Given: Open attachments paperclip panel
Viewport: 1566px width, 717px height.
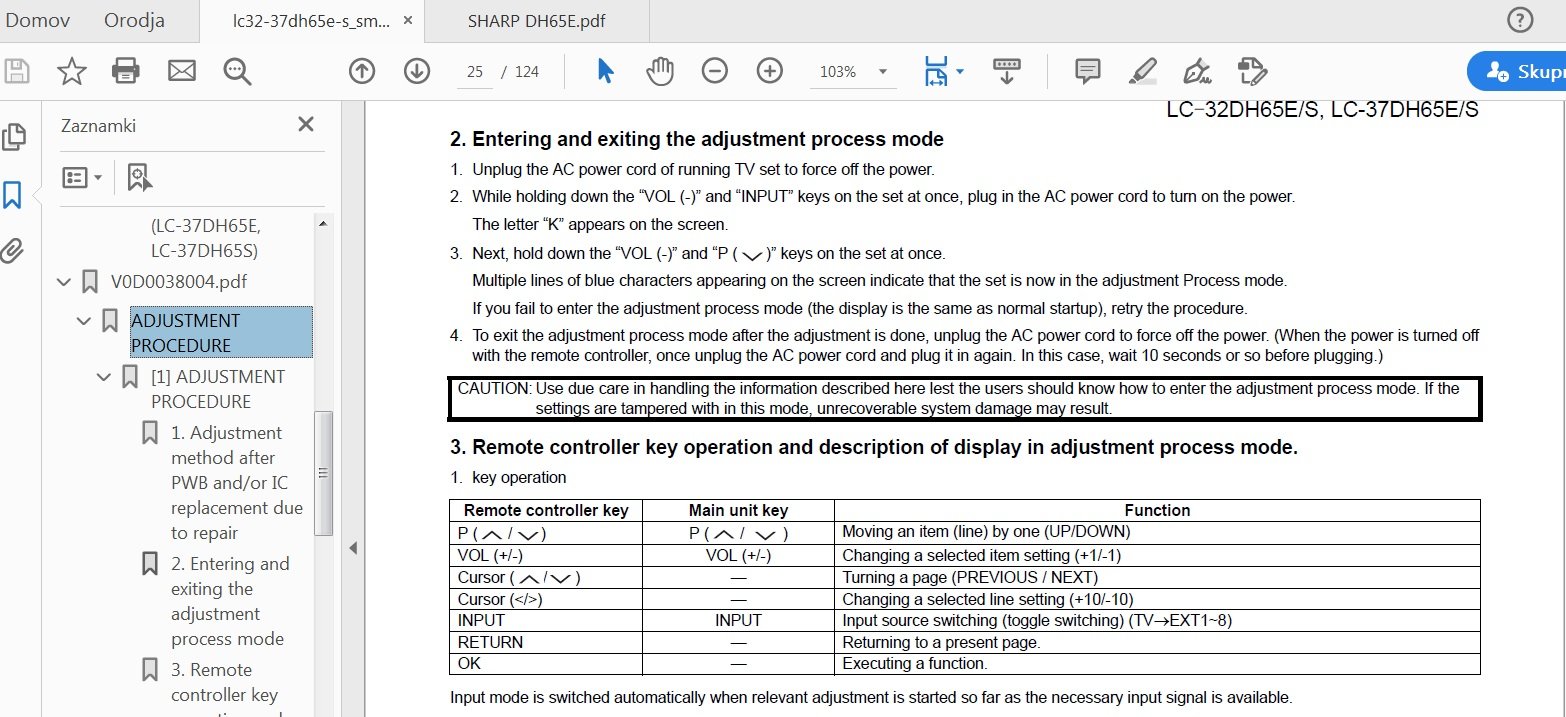Looking at the screenshot, I should (13, 250).
